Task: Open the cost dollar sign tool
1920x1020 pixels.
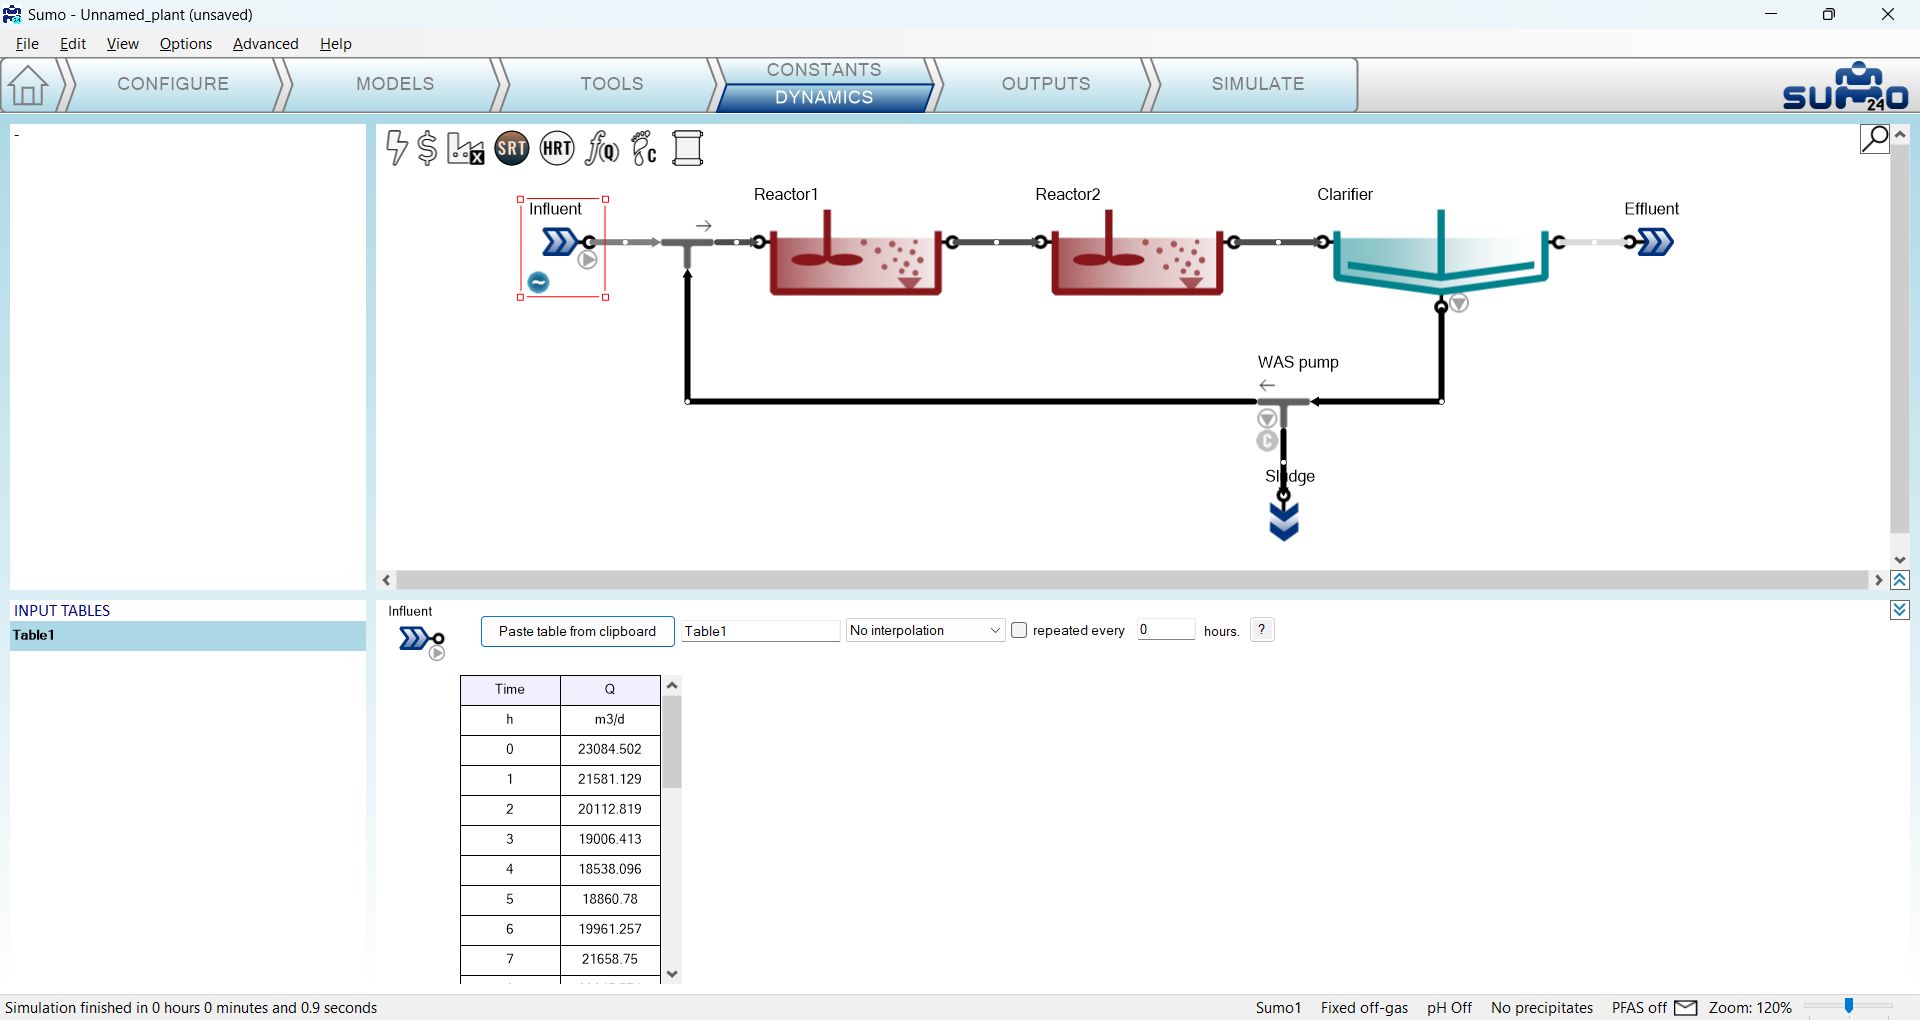Action: coord(427,148)
